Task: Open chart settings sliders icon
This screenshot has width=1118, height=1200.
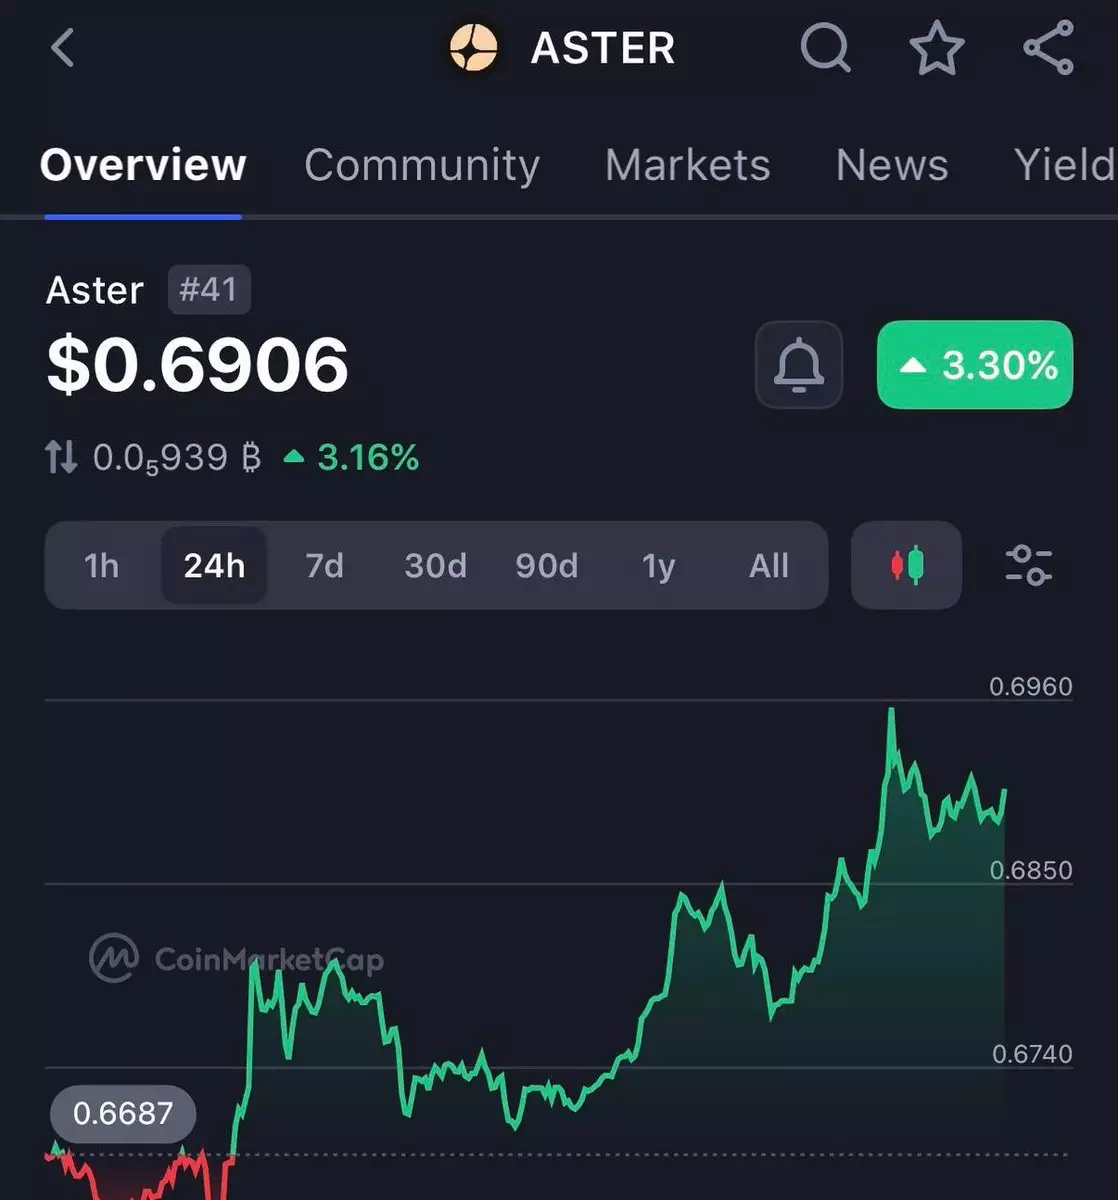Action: (x=1028, y=565)
